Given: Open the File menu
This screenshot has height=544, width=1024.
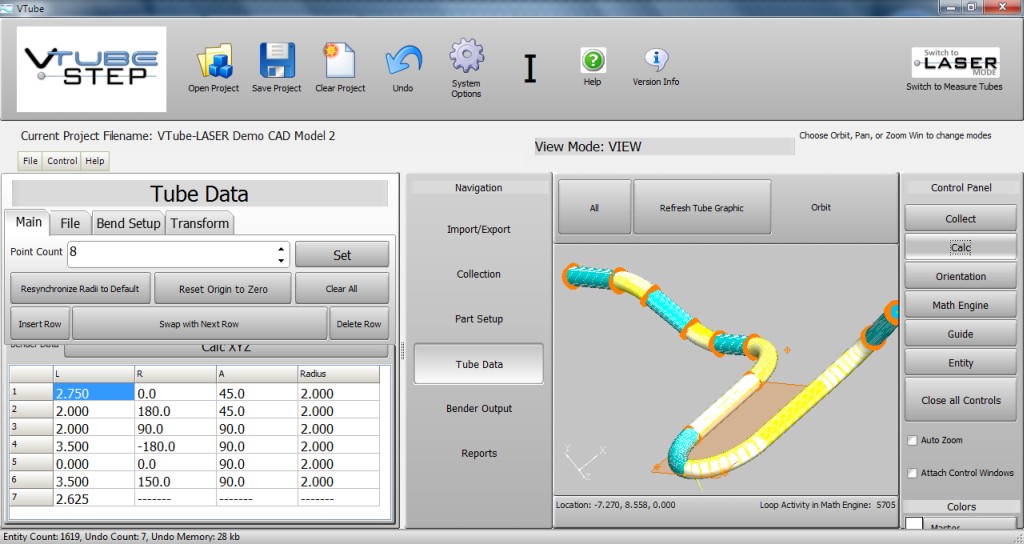Looking at the screenshot, I should coord(31,161).
